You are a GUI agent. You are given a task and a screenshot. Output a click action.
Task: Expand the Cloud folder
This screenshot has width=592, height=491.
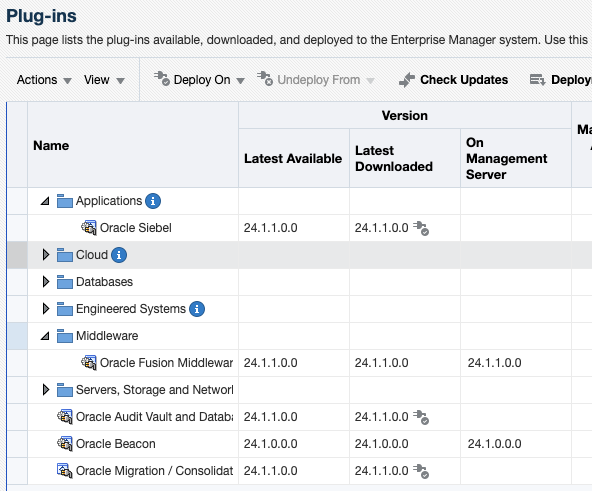[x=46, y=255]
